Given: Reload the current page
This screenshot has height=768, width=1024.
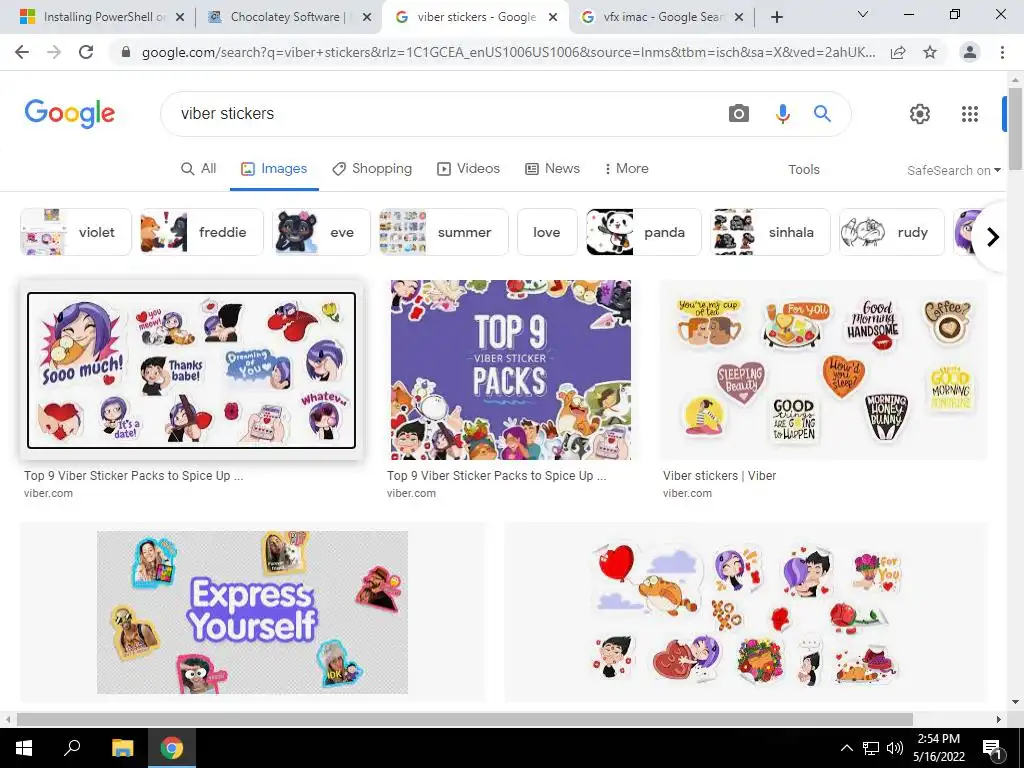Looking at the screenshot, I should pyautogui.click(x=86, y=52).
